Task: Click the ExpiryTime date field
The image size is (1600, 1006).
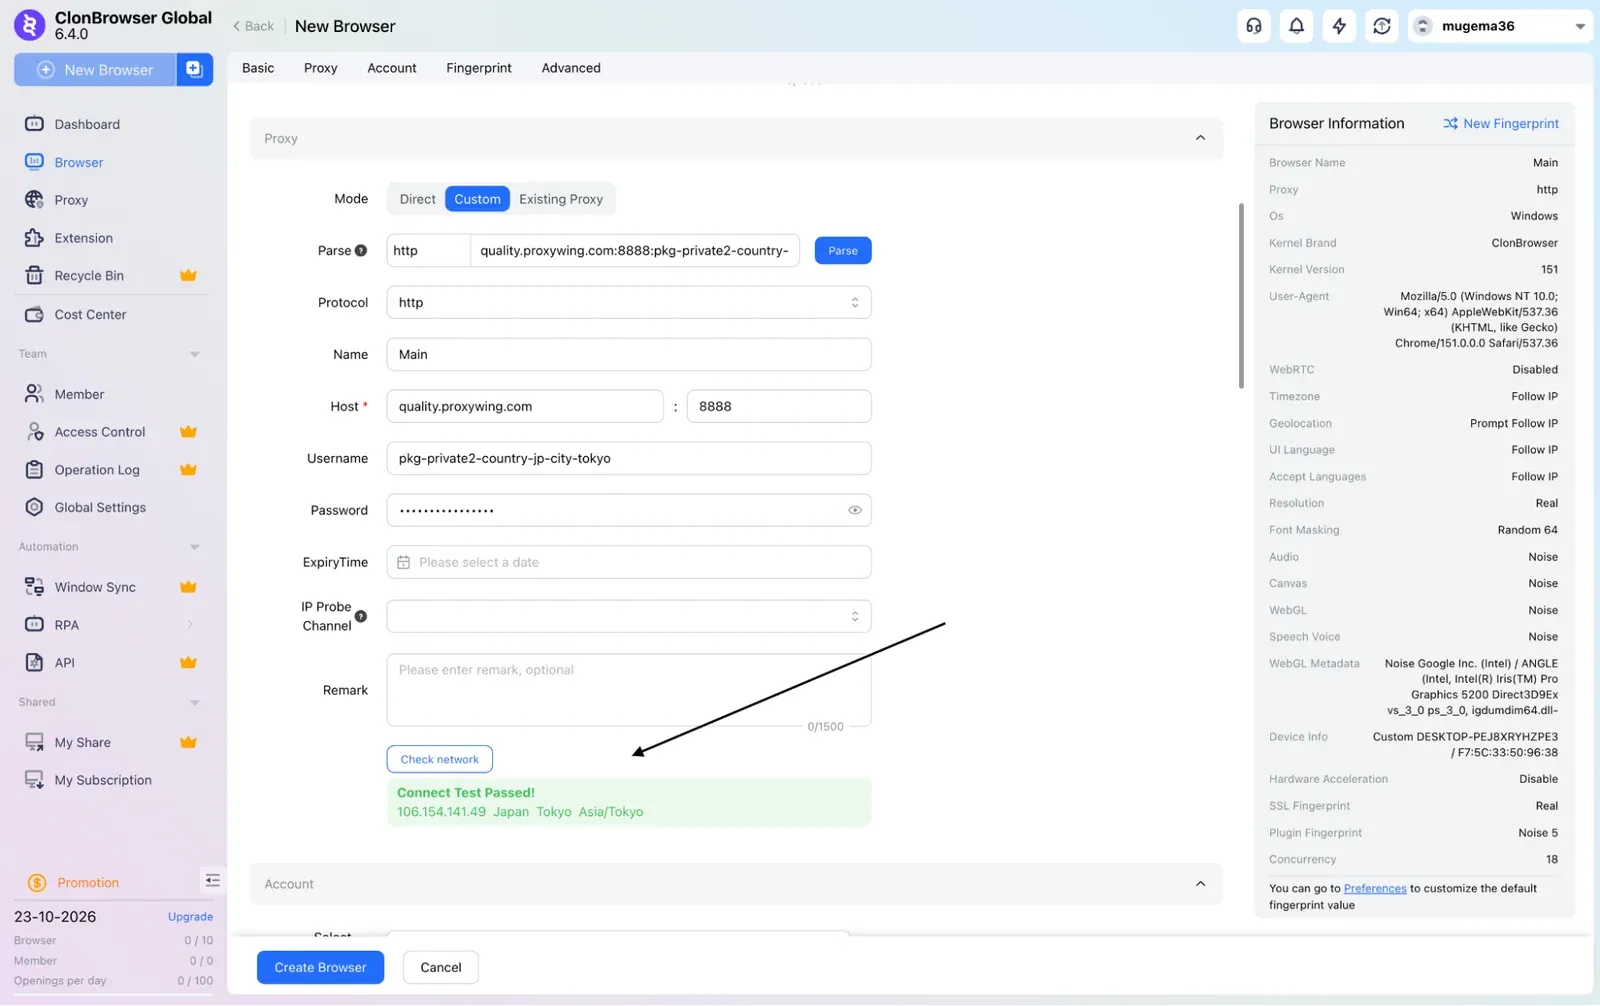Action: 629,562
